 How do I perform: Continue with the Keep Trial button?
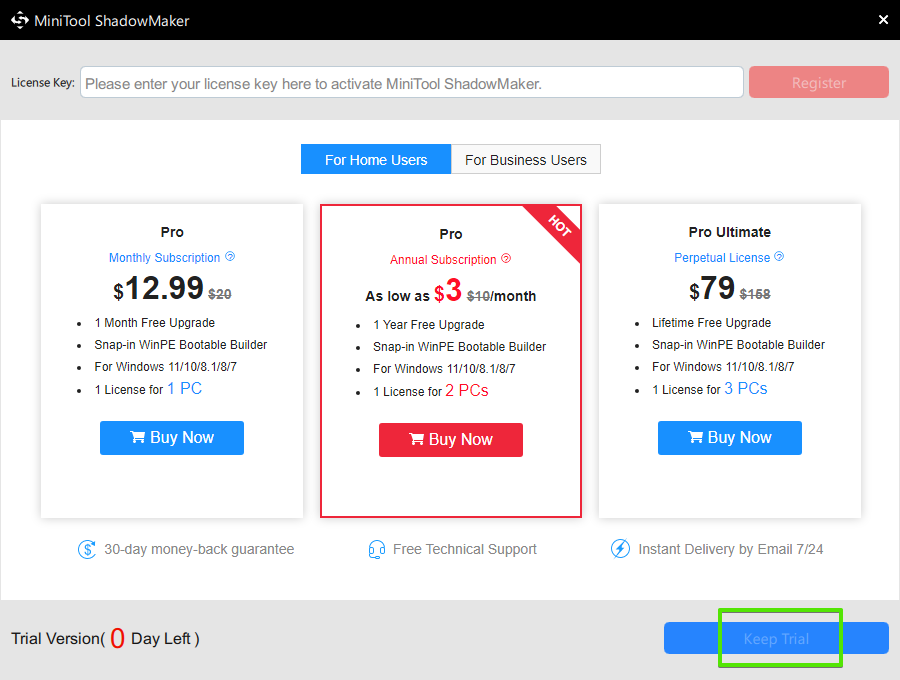click(x=776, y=638)
